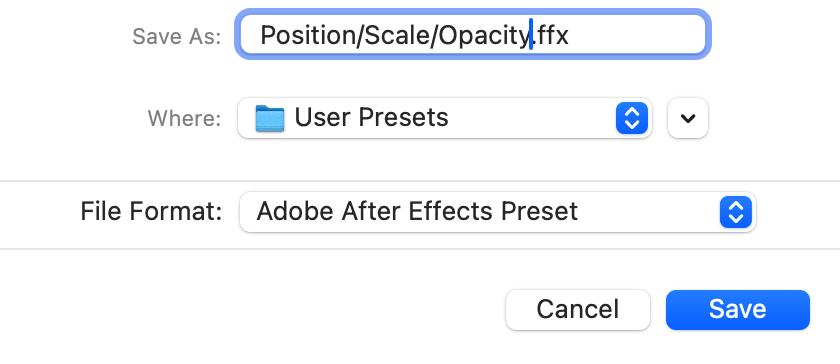Screen dimensions: 840x364
Task: Click the Cancel button
Action: 578,310
